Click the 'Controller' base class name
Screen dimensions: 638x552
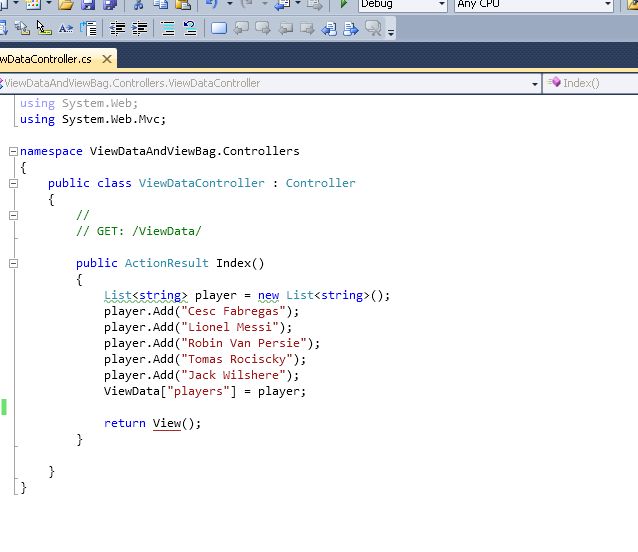click(320, 183)
